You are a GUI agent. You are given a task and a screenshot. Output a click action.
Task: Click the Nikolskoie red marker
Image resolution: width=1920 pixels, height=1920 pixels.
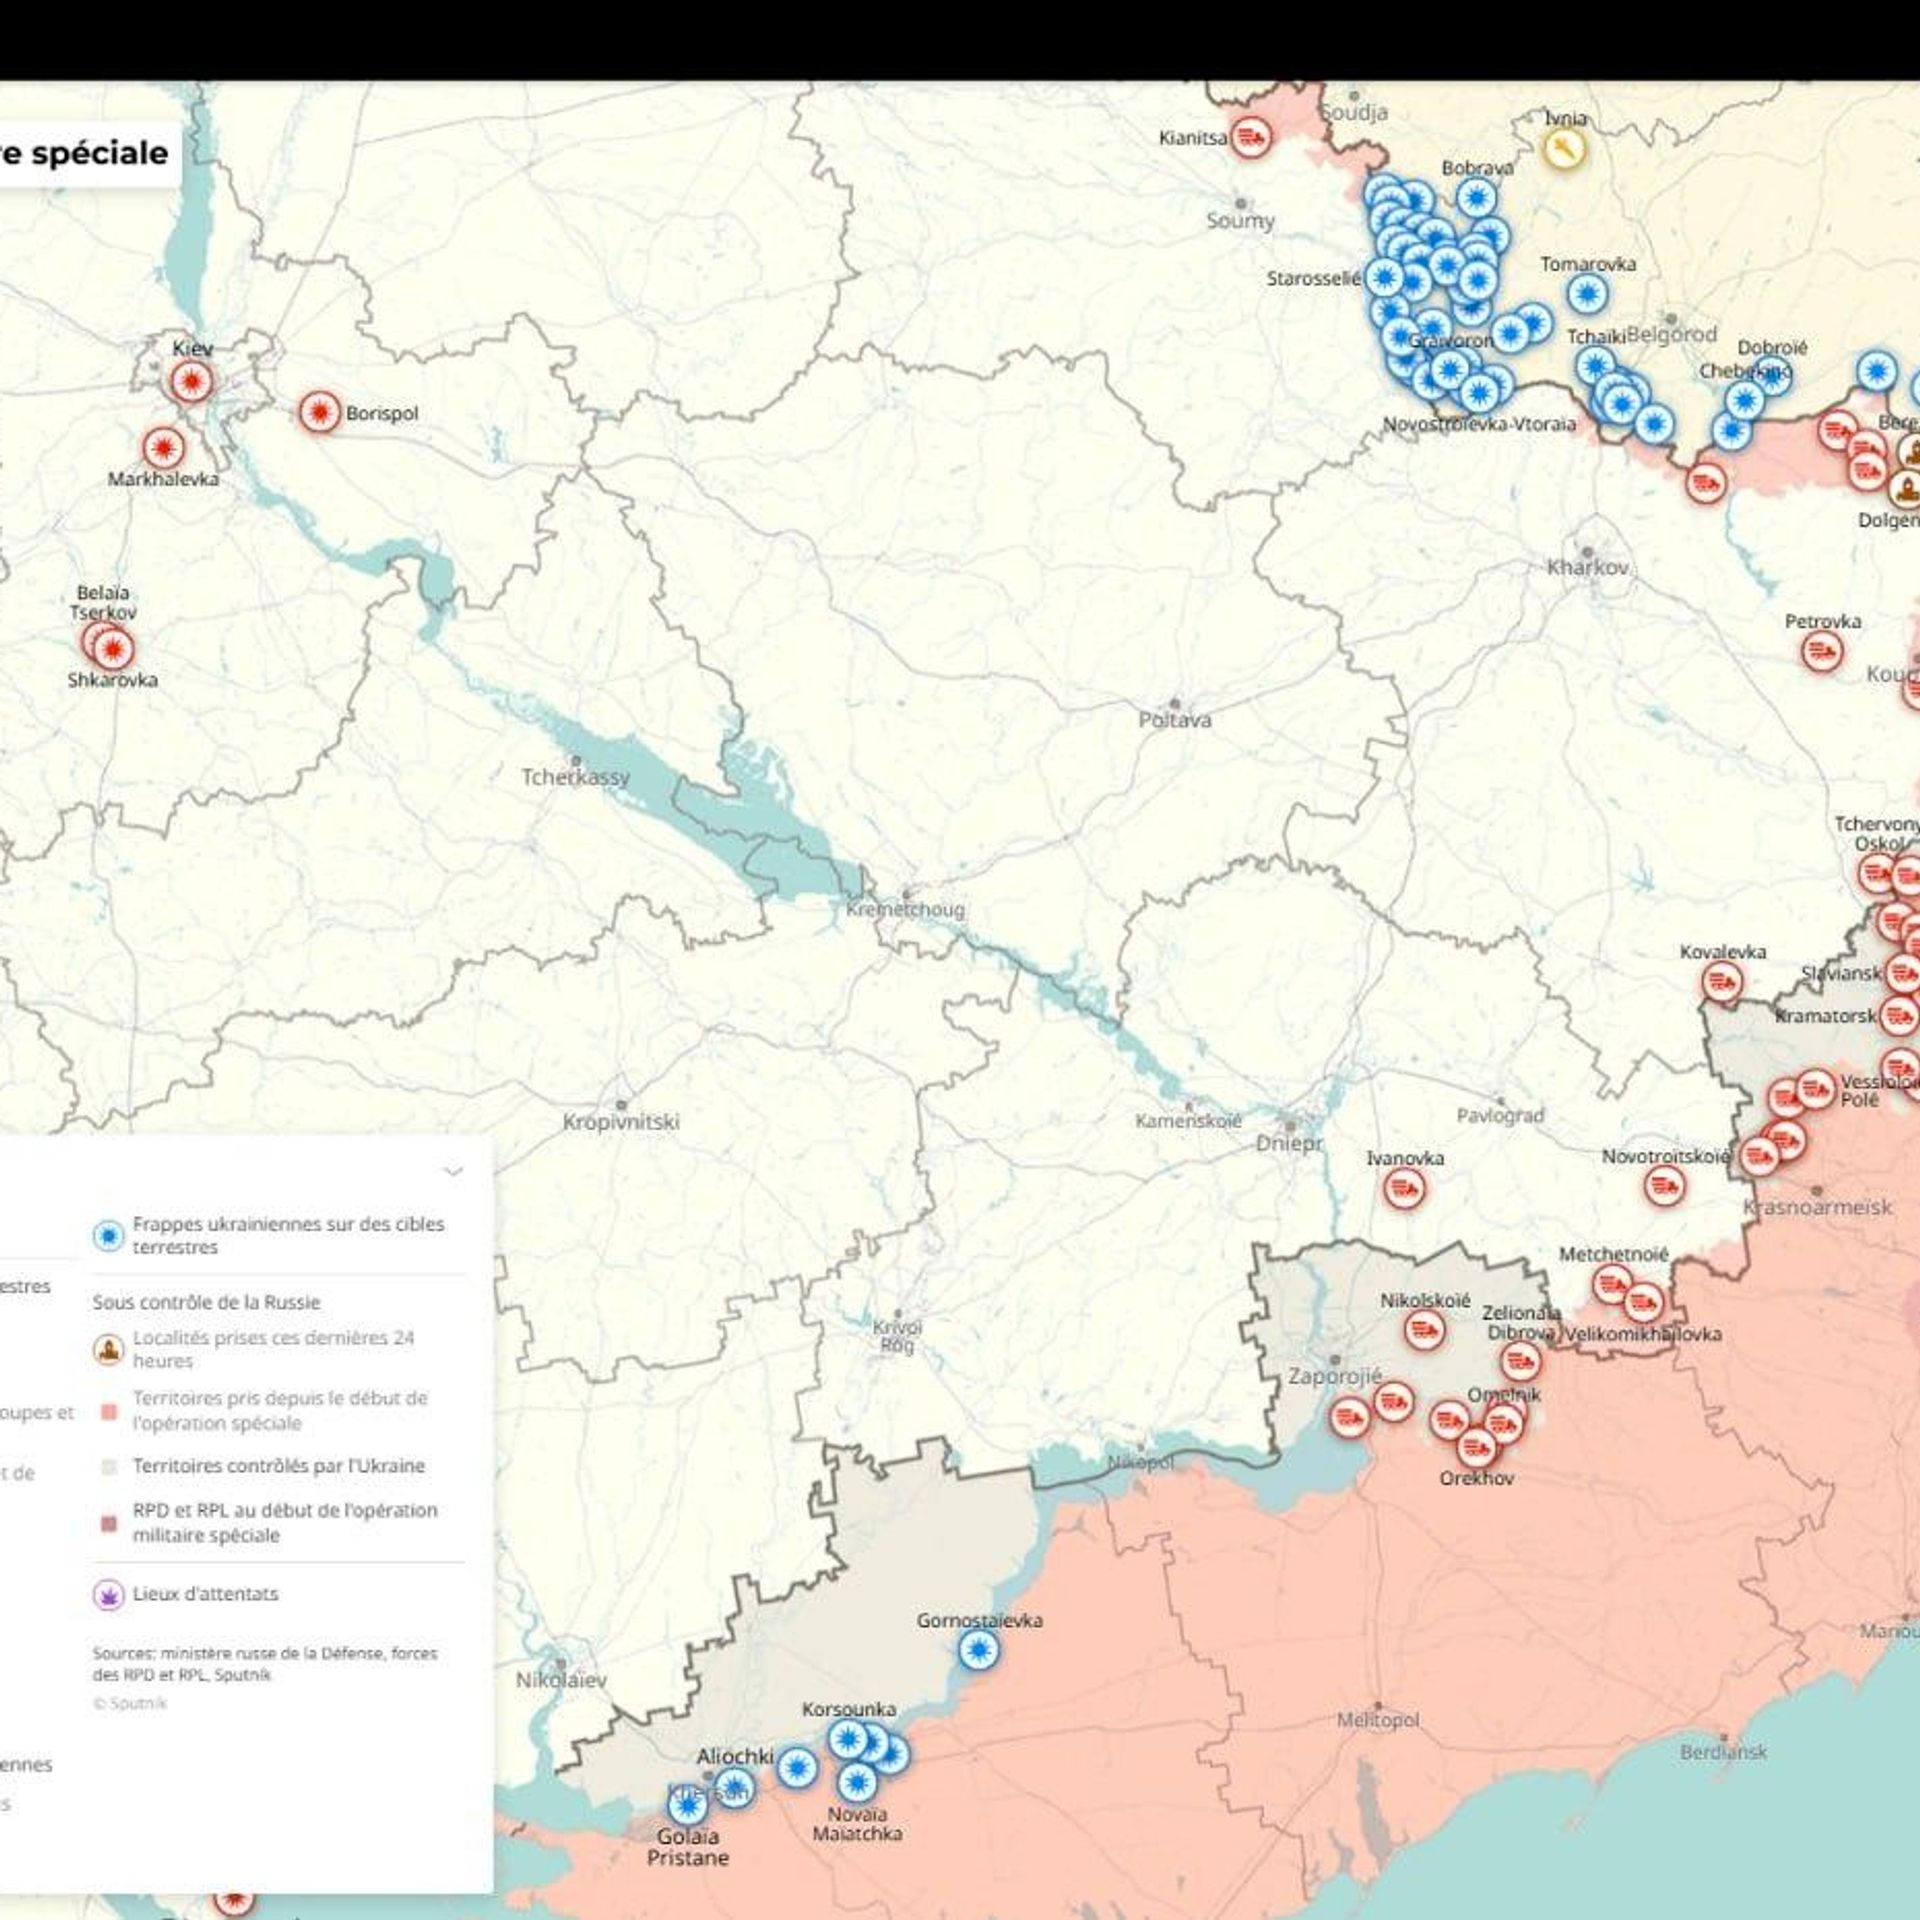1424,1330
